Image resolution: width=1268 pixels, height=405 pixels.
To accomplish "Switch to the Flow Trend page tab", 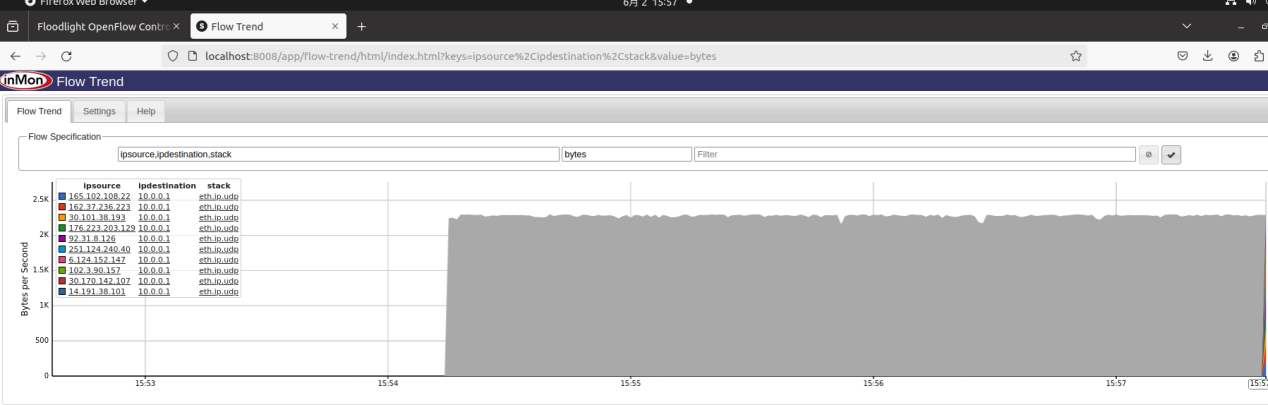I will point(39,111).
